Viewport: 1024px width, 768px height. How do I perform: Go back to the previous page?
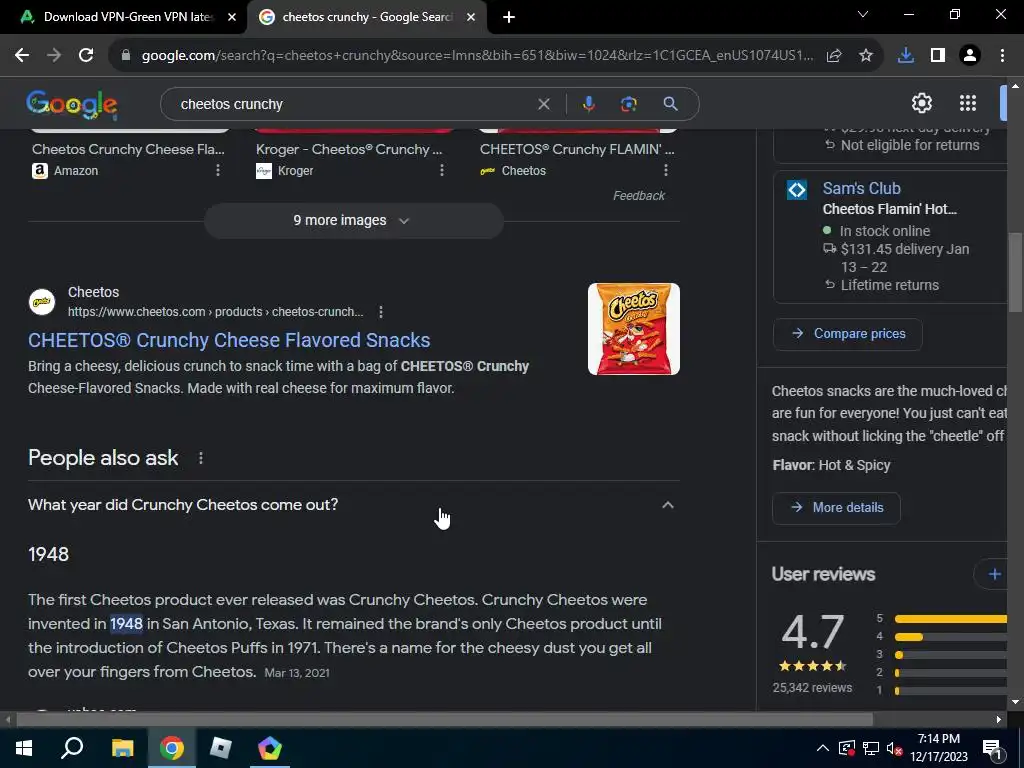[x=22, y=56]
